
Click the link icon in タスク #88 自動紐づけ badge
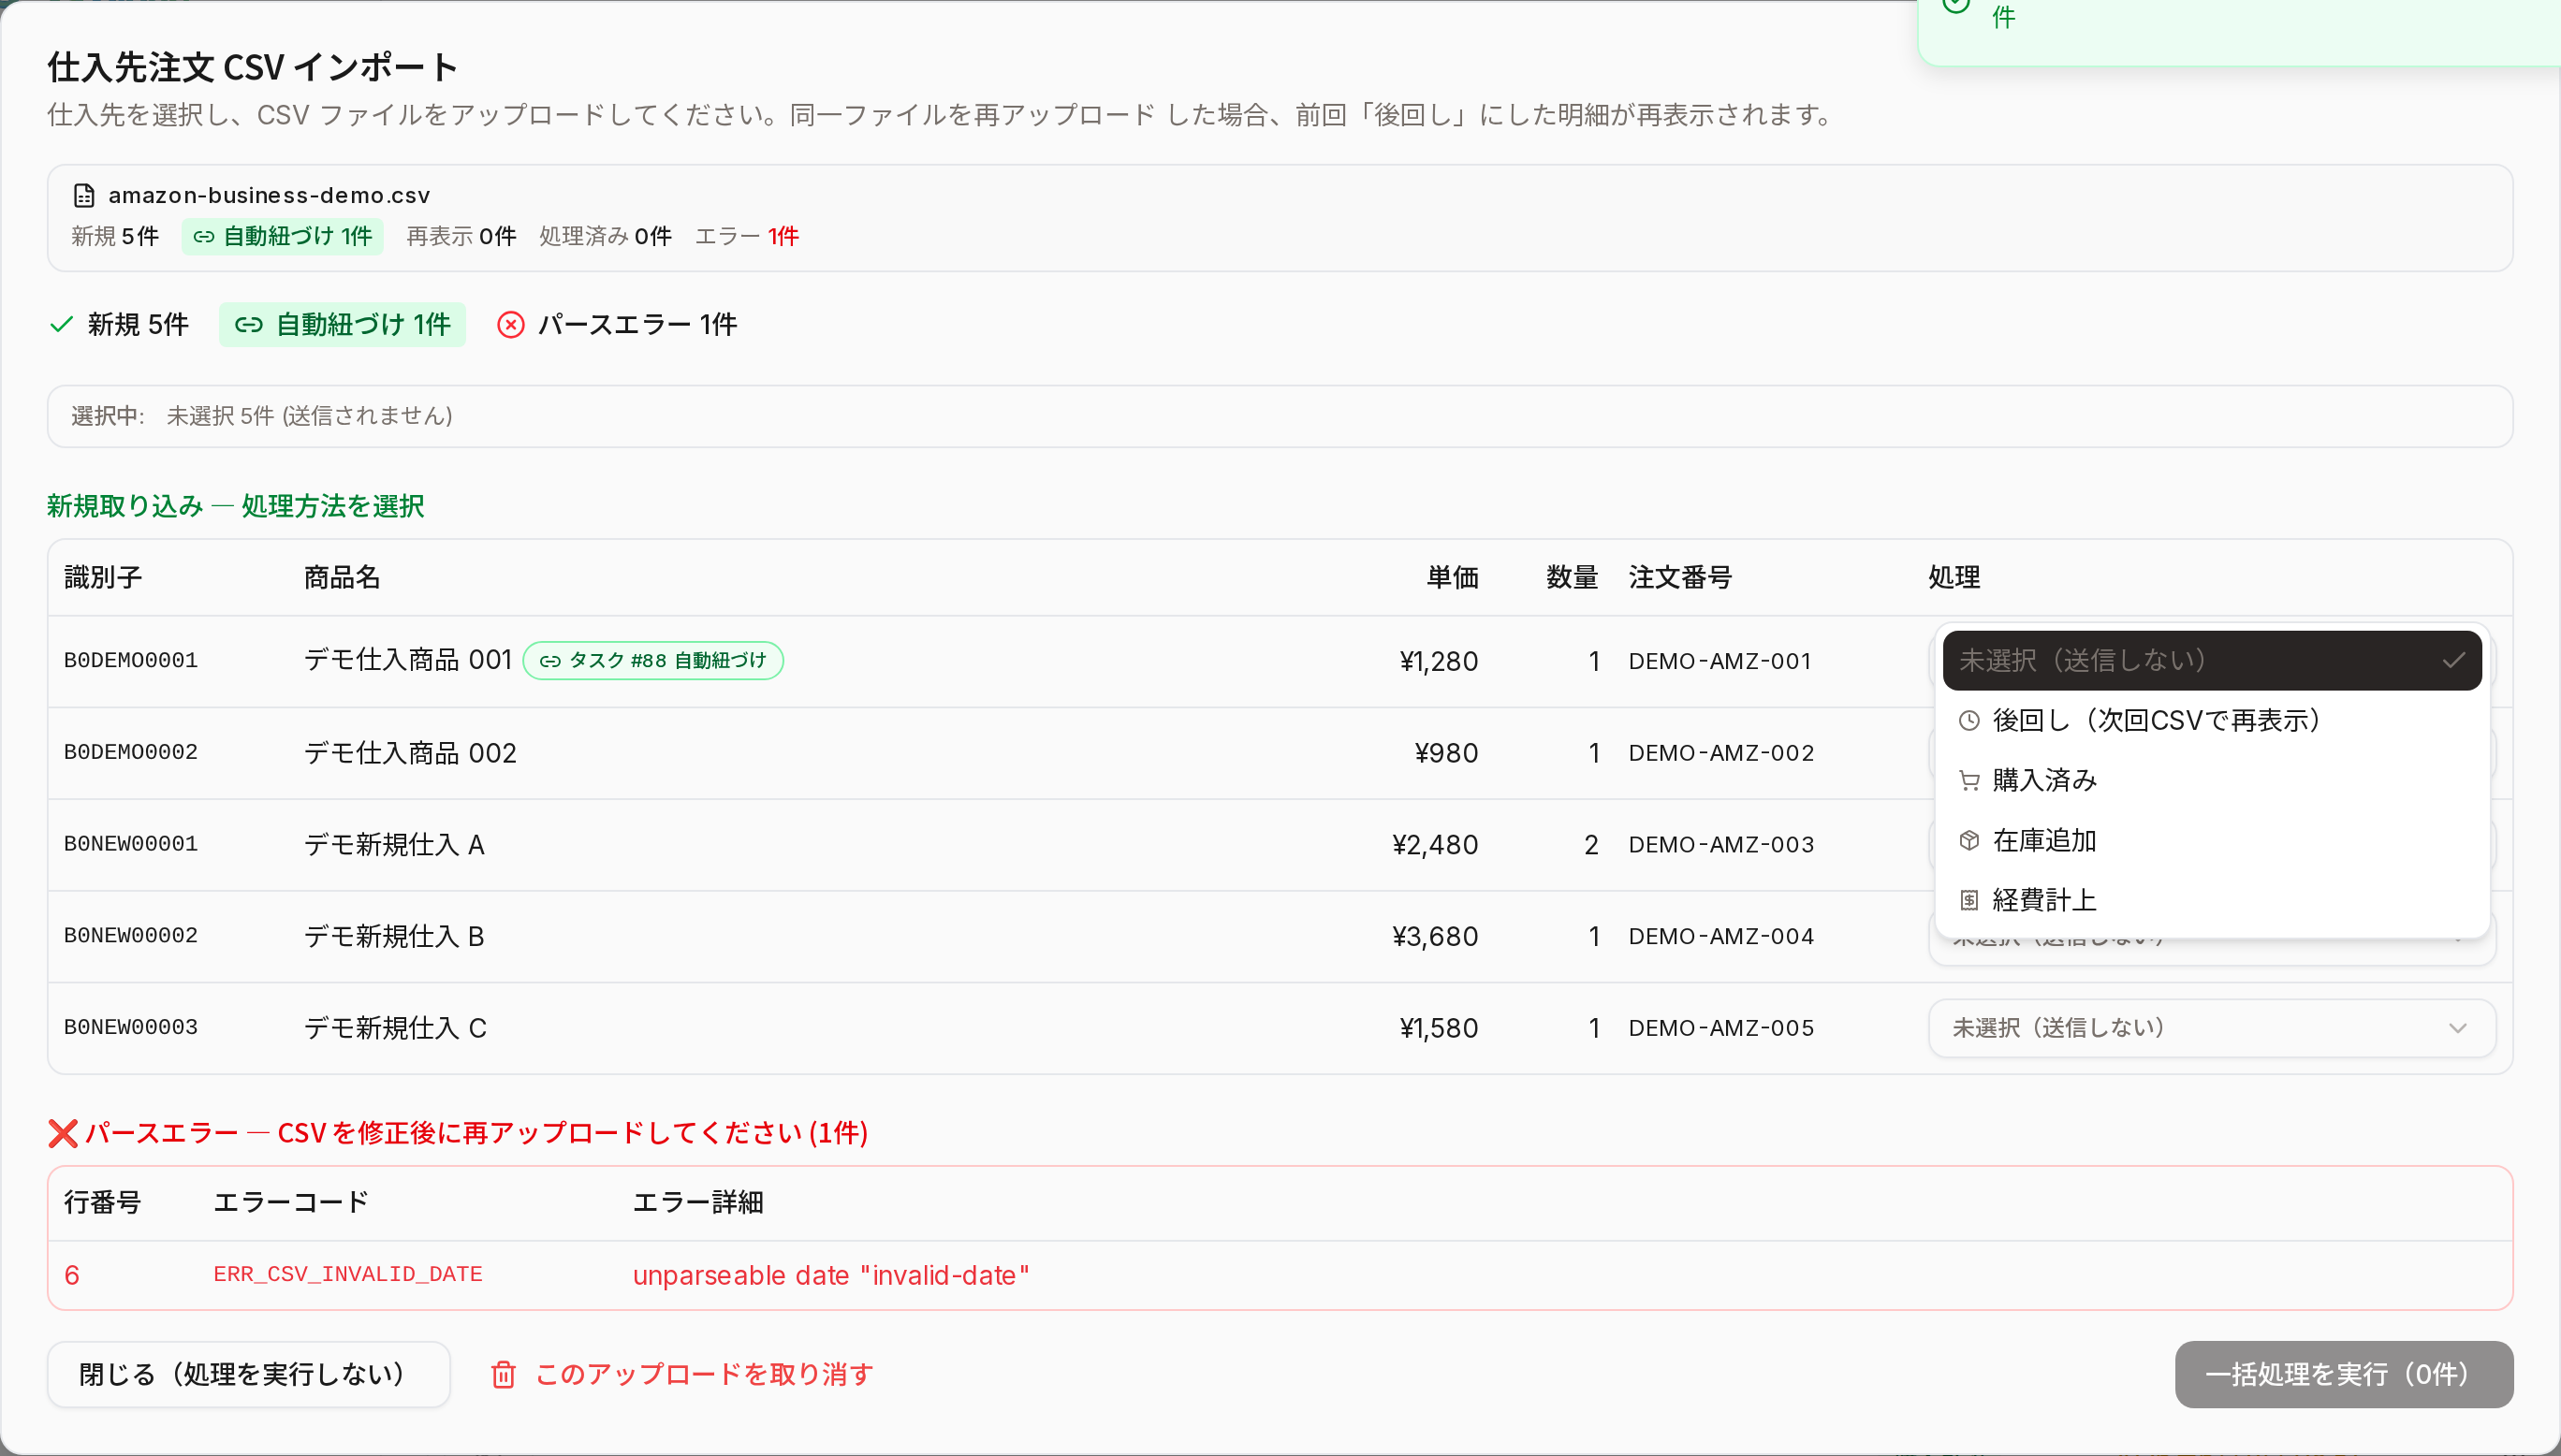click(550, 661)
